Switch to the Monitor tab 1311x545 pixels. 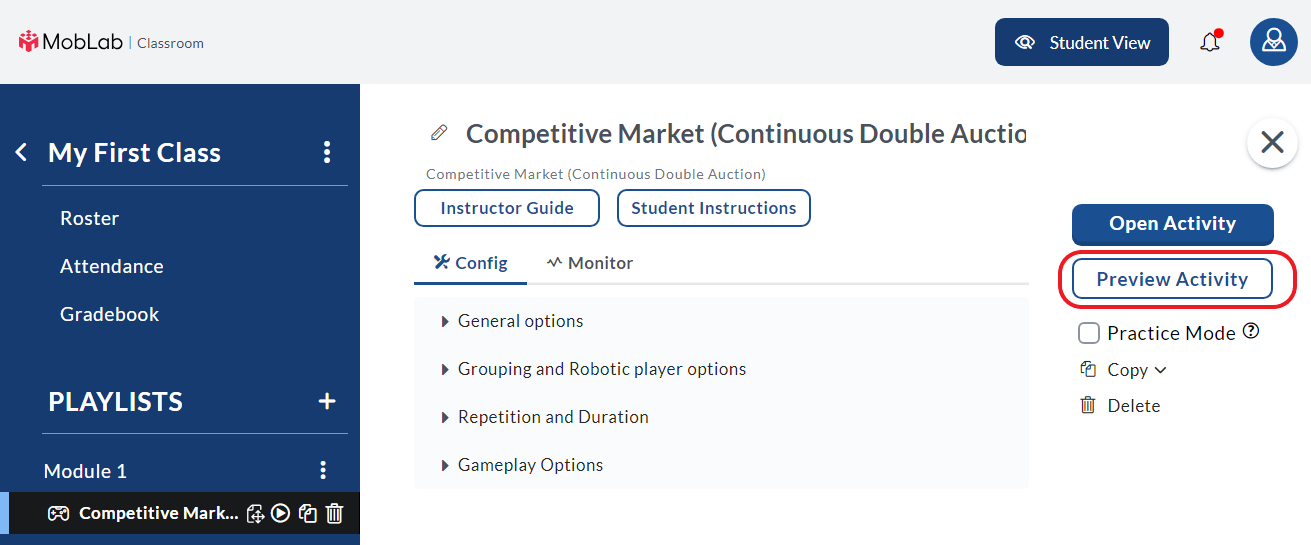(590, 263)
